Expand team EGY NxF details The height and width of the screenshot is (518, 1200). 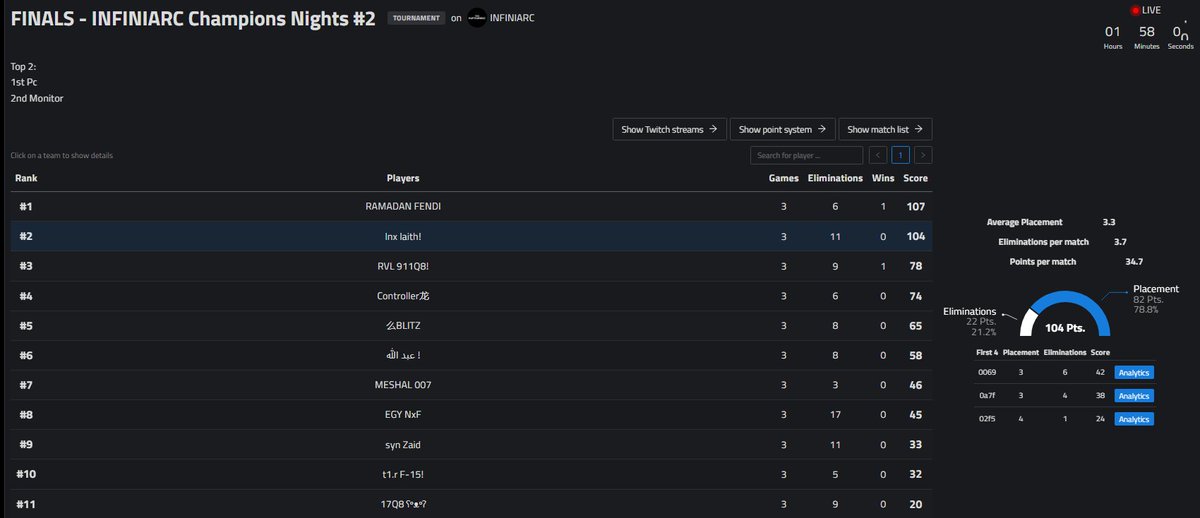coord(472,414)
